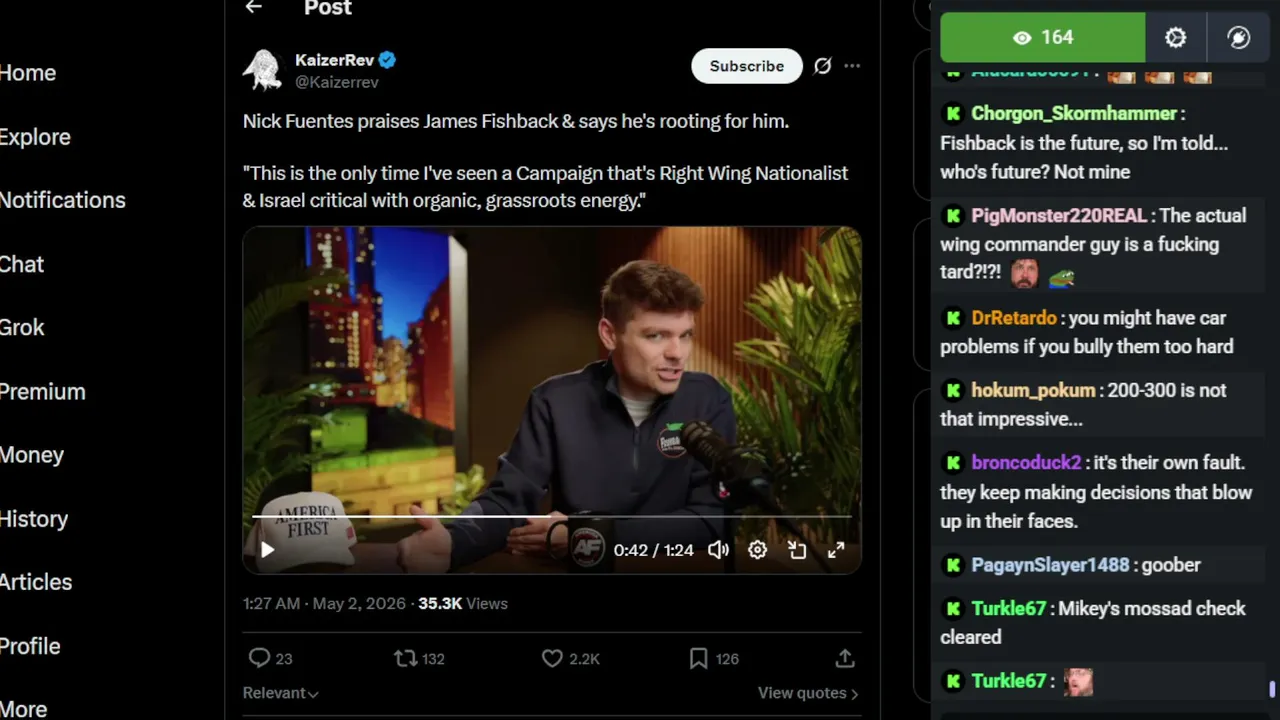Viewport: 1280px width, 720px height.
Task: Subscribe to KaizerRev
Action: click(x=747, y=66)
